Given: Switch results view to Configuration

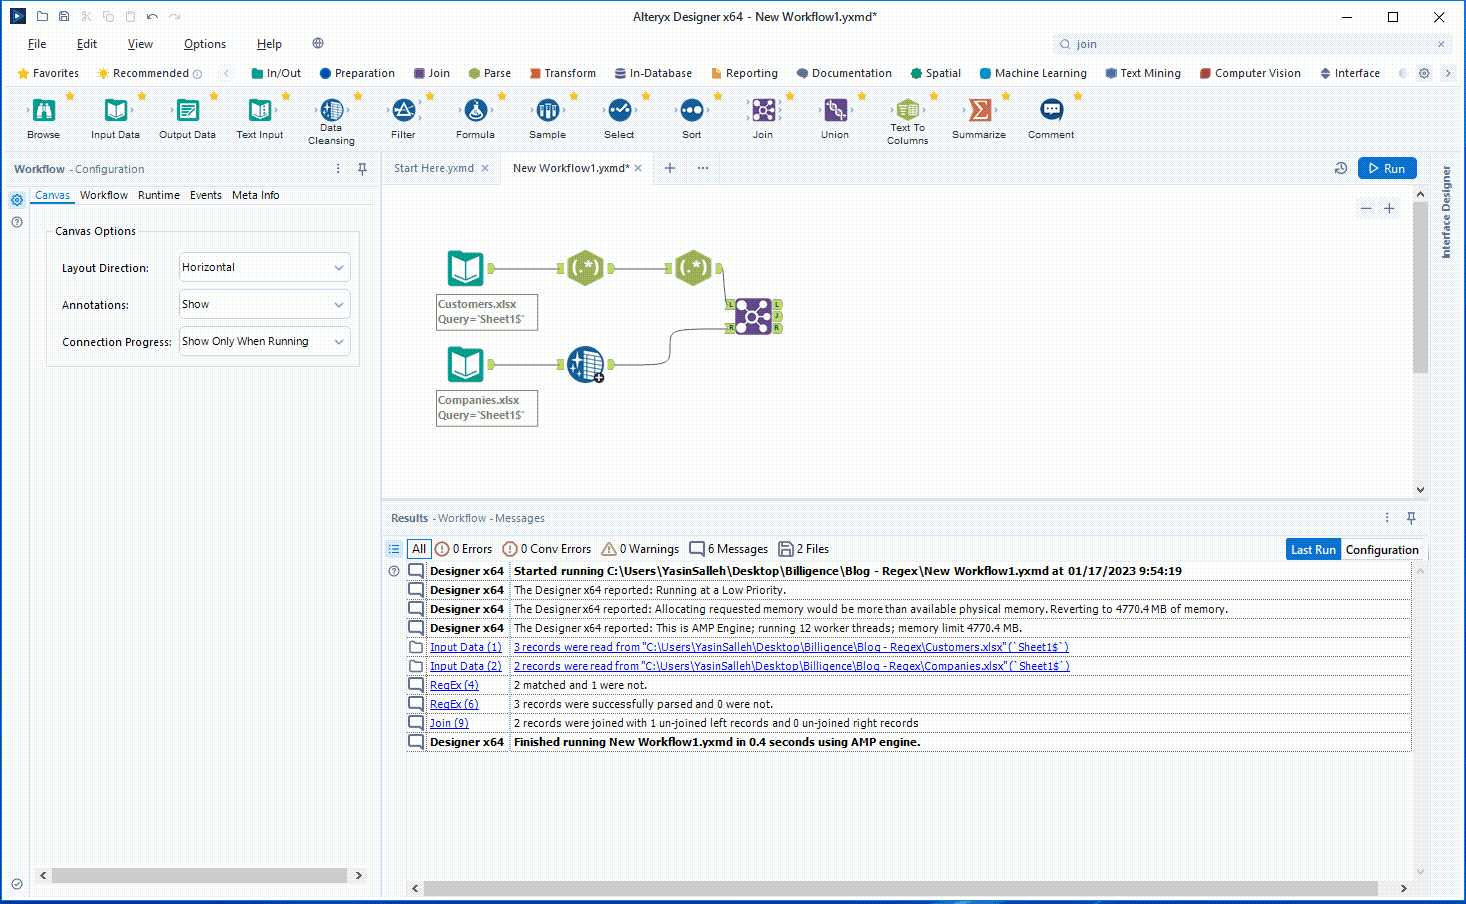Looking at the screenshot, I should click(1382, 548).
